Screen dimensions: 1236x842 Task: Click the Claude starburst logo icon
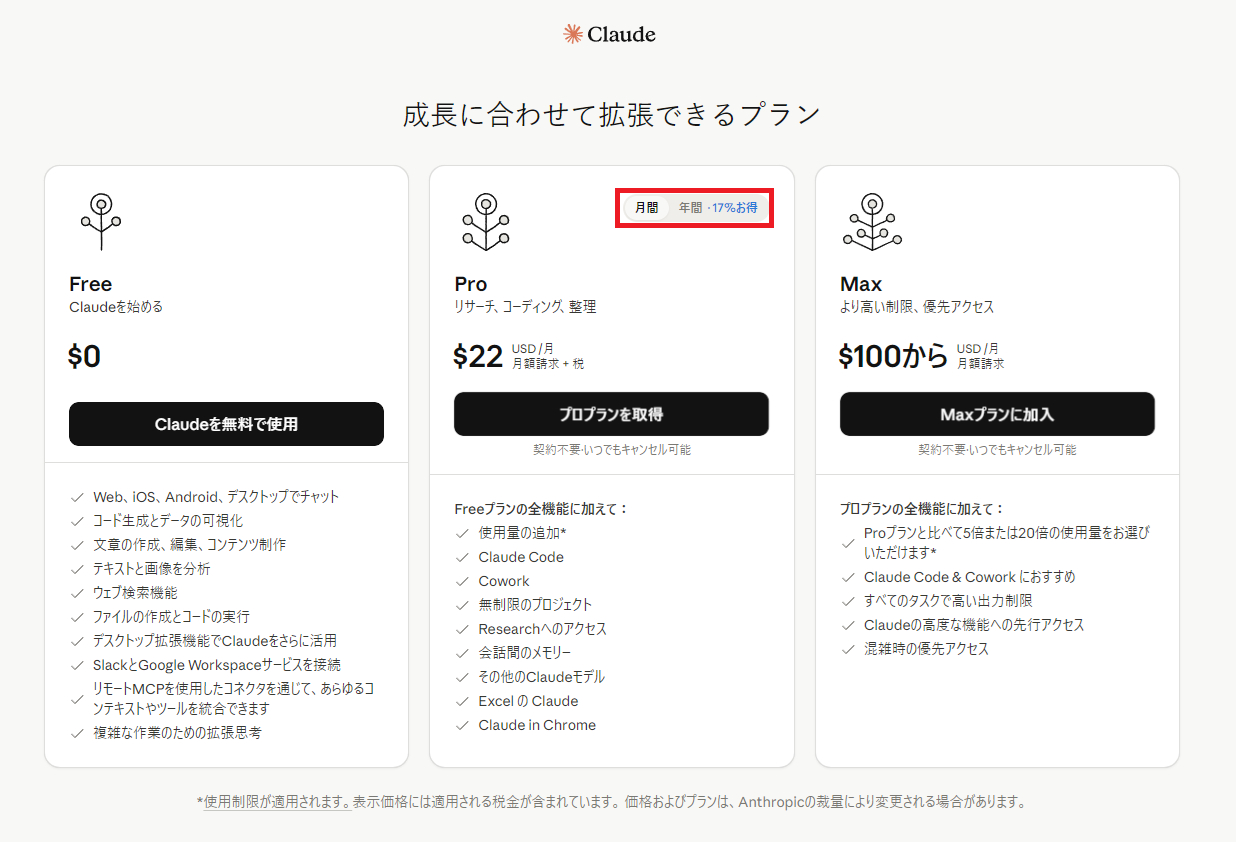tap(573, 34)
